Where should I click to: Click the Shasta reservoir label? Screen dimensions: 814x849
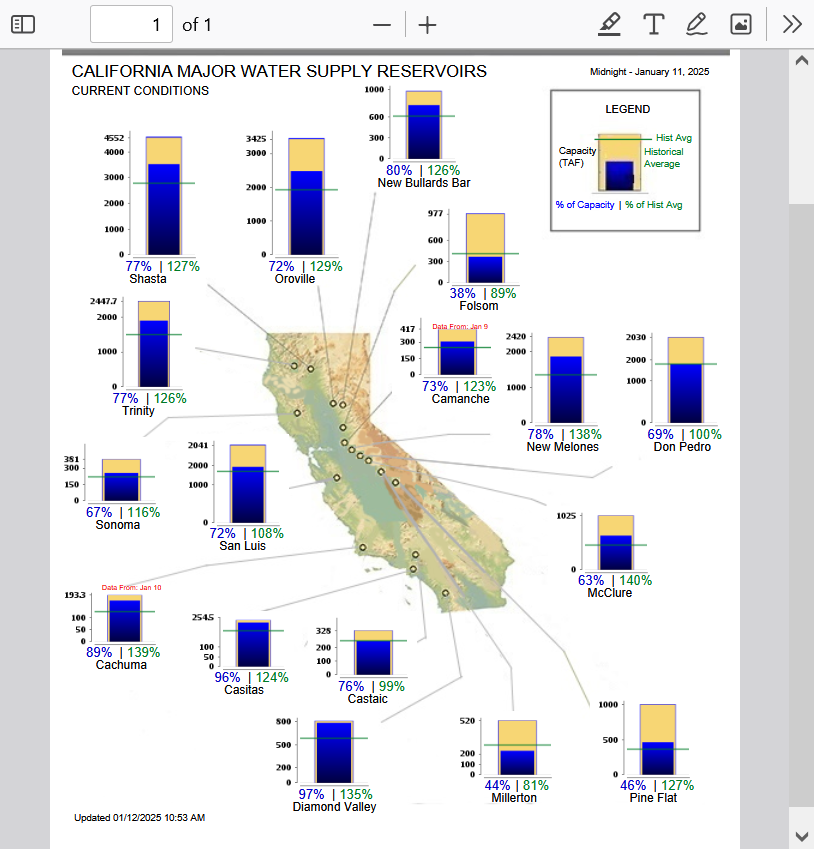coord(148,279)
